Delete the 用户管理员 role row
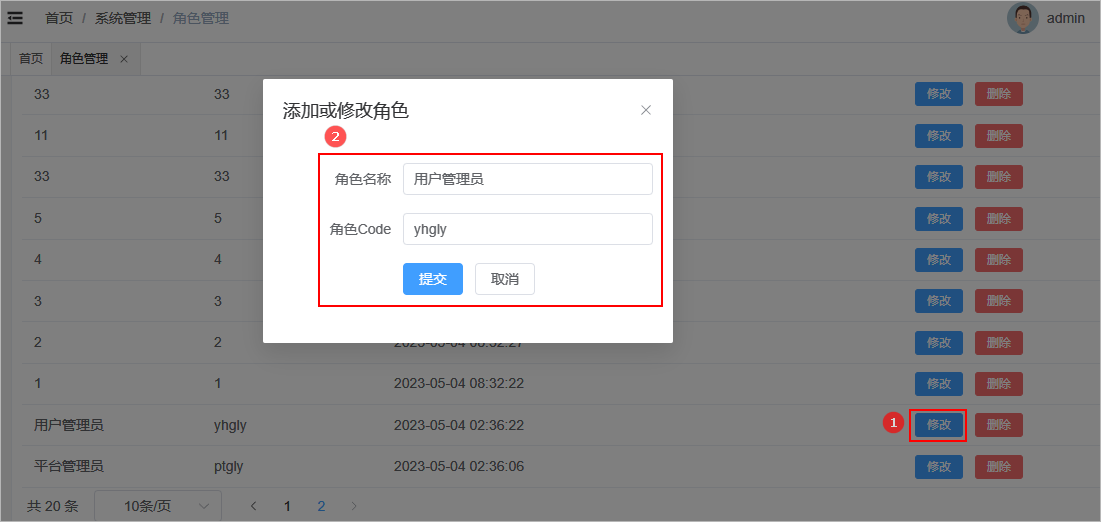Screen dimensions: 1101x522 [998, 425]
